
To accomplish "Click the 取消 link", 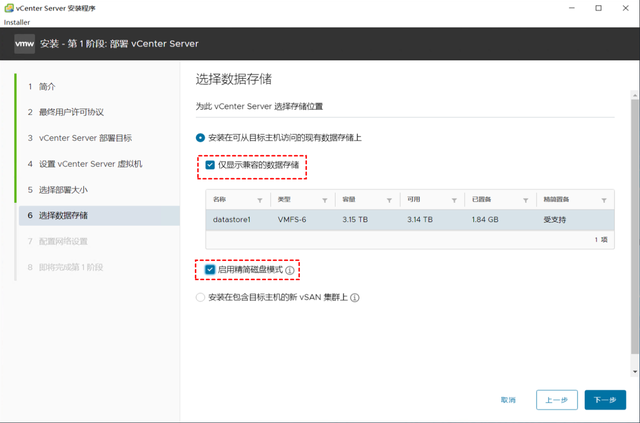I will pos(508,400).
